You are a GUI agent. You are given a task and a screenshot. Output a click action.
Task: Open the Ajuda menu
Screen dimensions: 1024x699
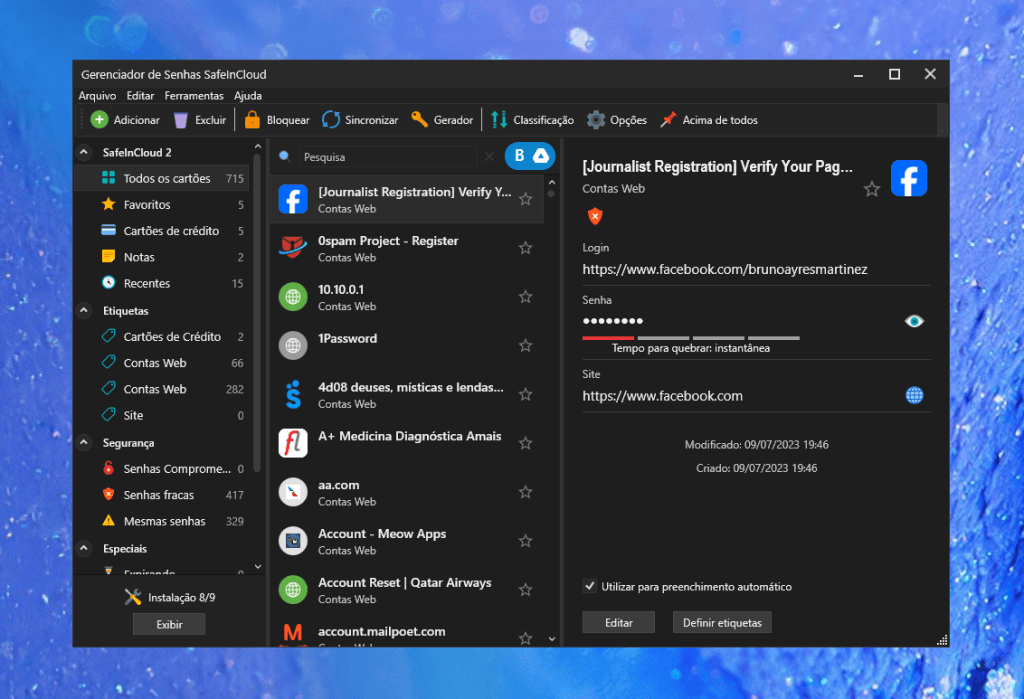coord(248,95)
